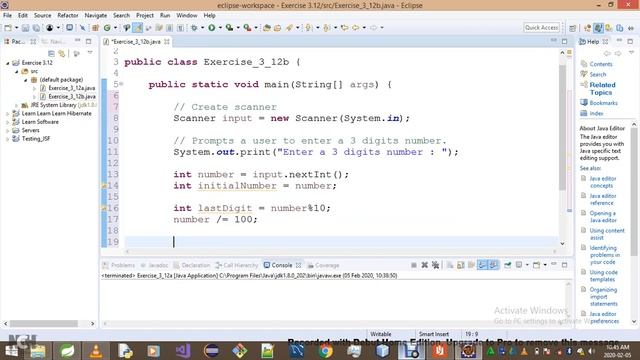The height and width of the screenshot is (360, 640).
Task: Expand the Servers project
Action: click(7, 131)
